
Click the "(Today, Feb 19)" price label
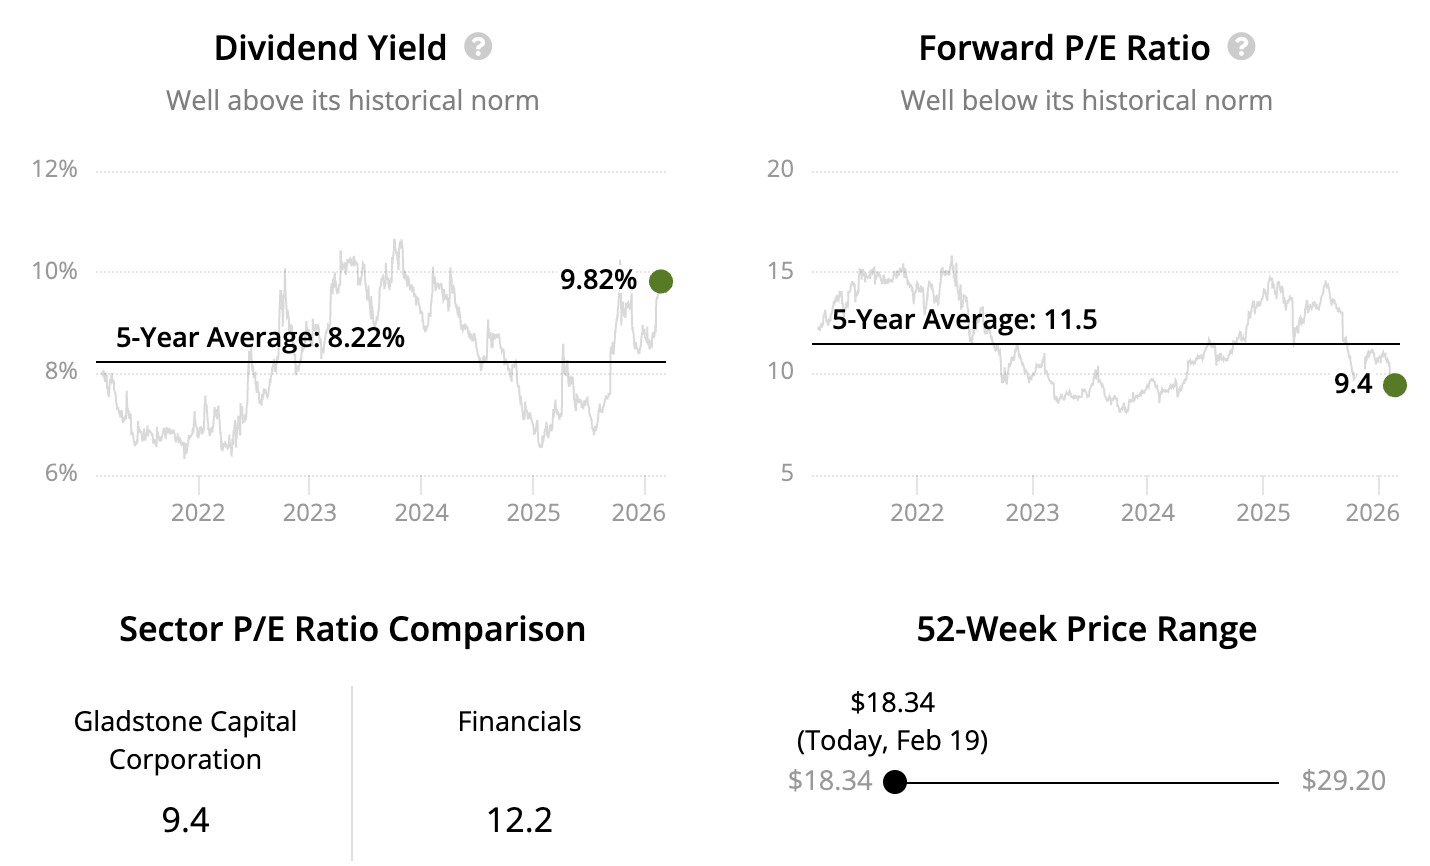tap(892, 740)
